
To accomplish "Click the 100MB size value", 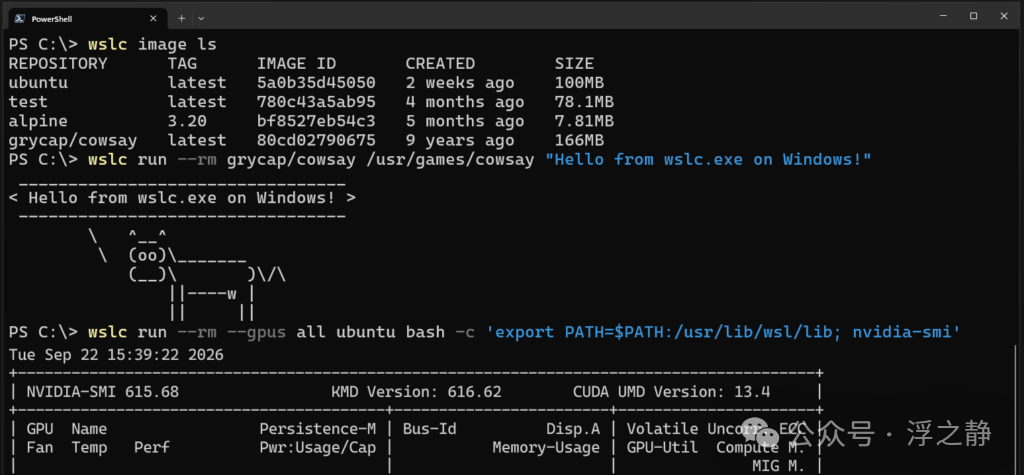I will point(579,83).
